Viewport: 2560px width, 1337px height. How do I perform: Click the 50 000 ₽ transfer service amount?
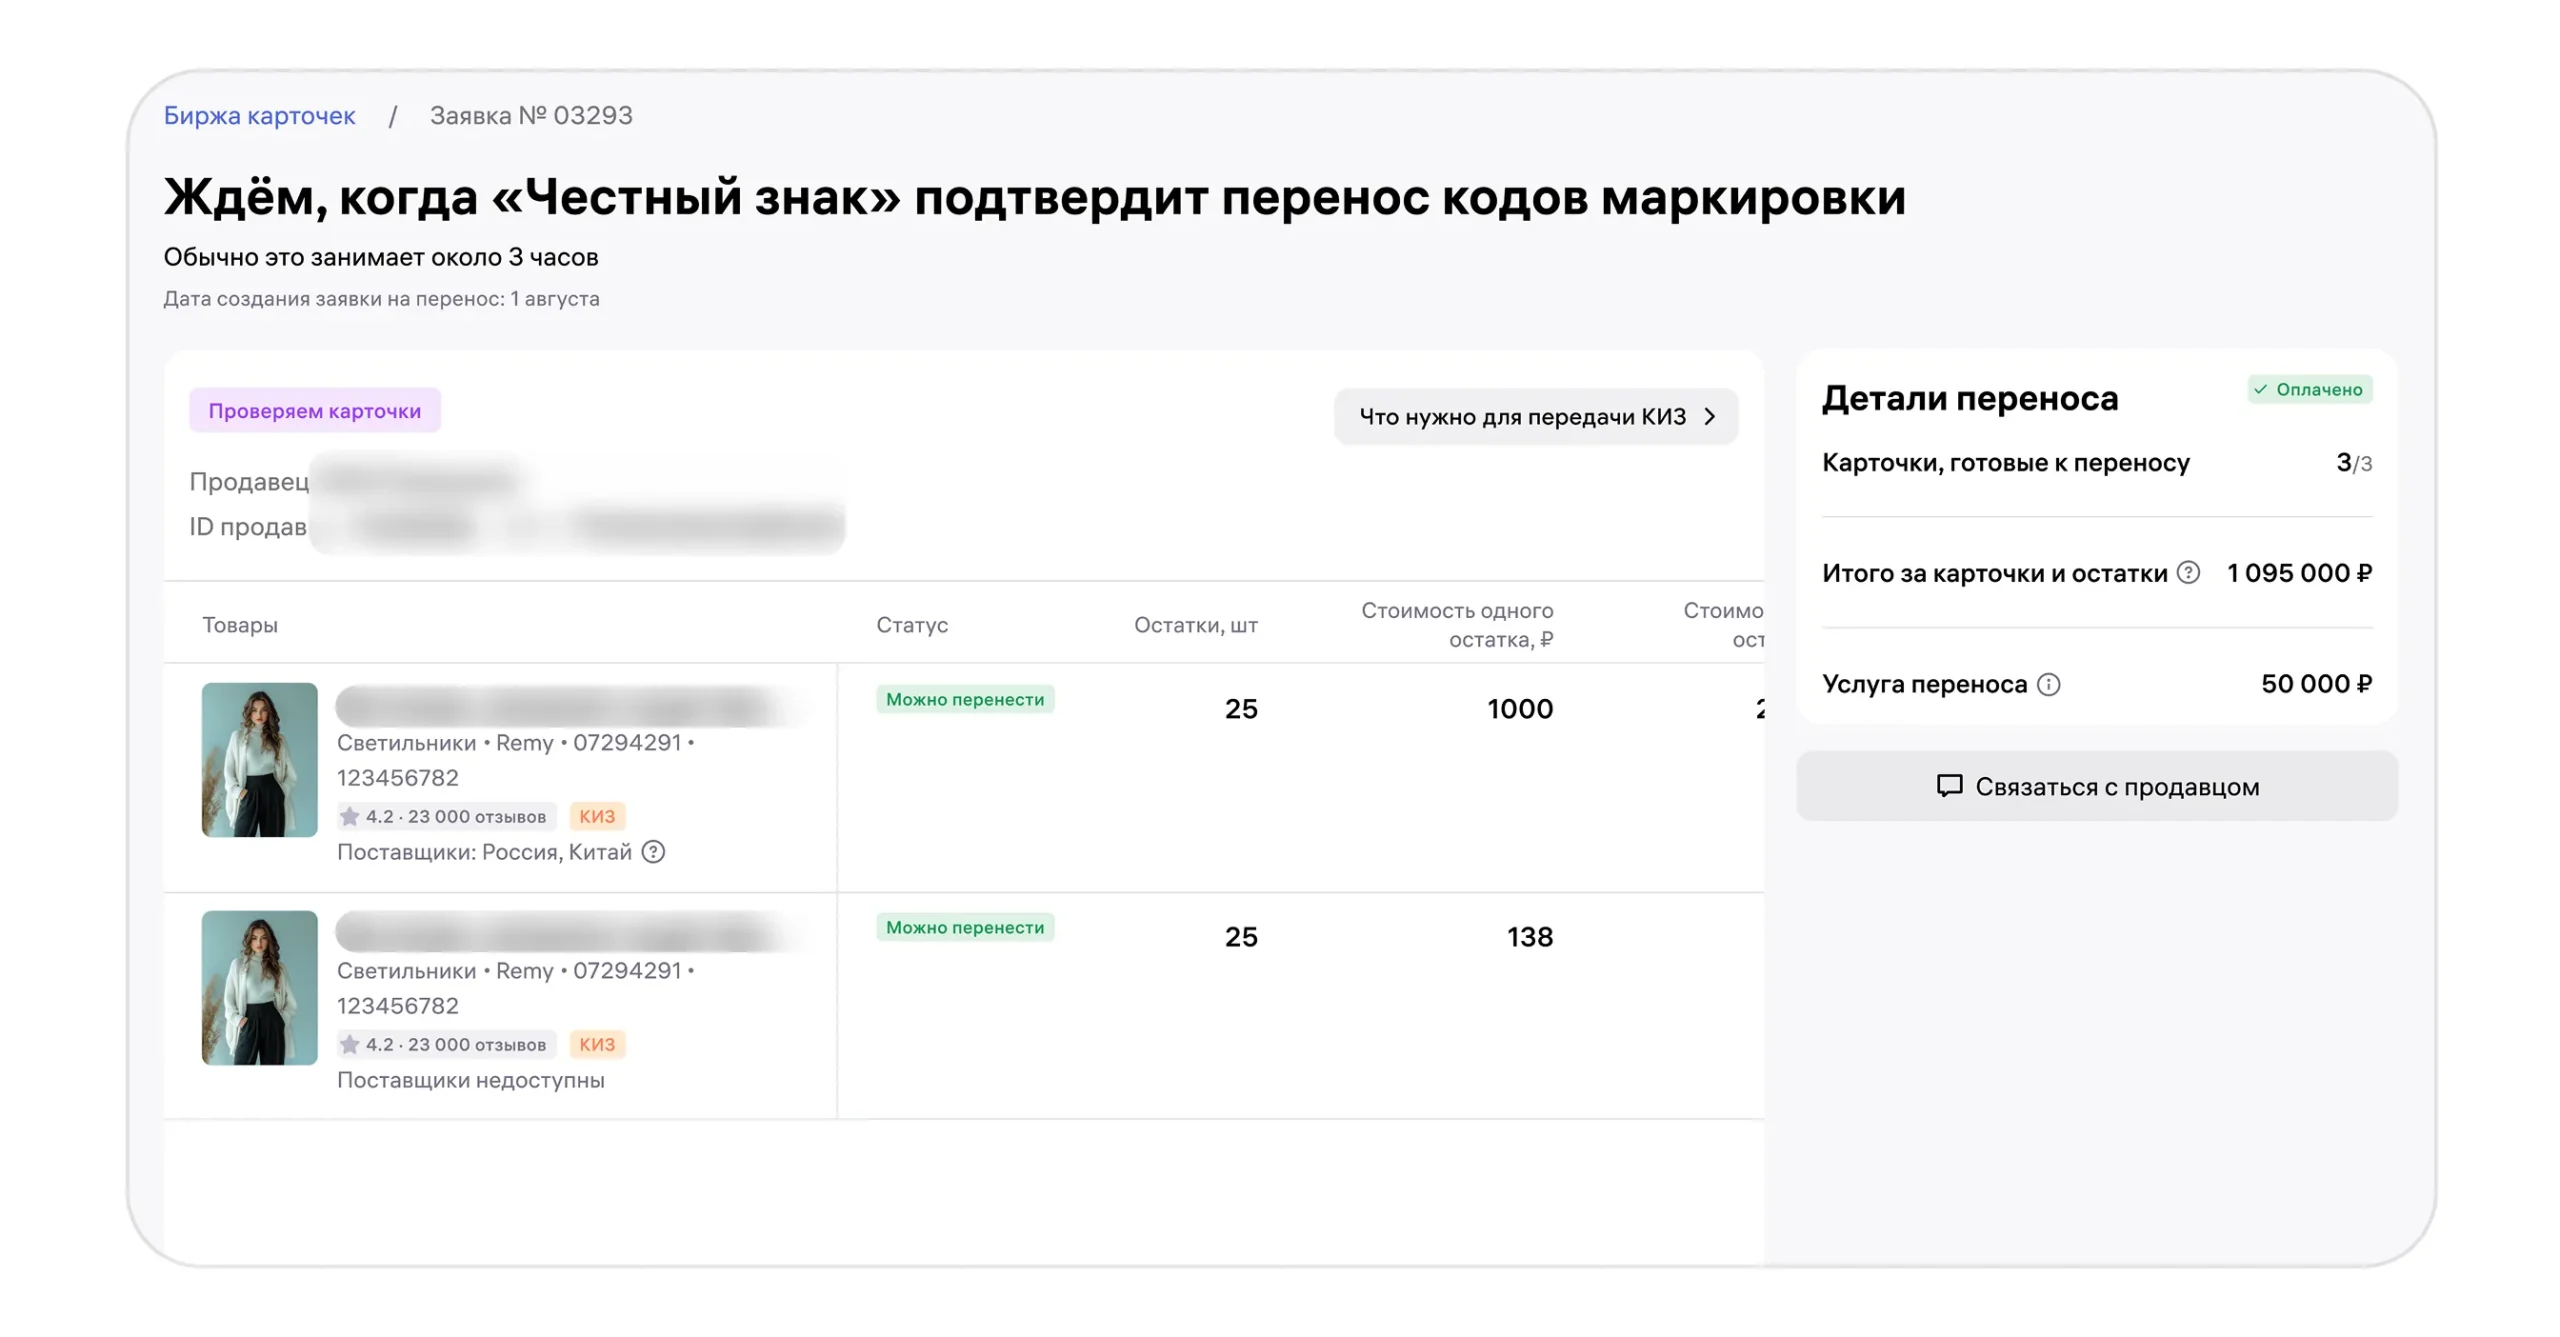click(2315, 683)
